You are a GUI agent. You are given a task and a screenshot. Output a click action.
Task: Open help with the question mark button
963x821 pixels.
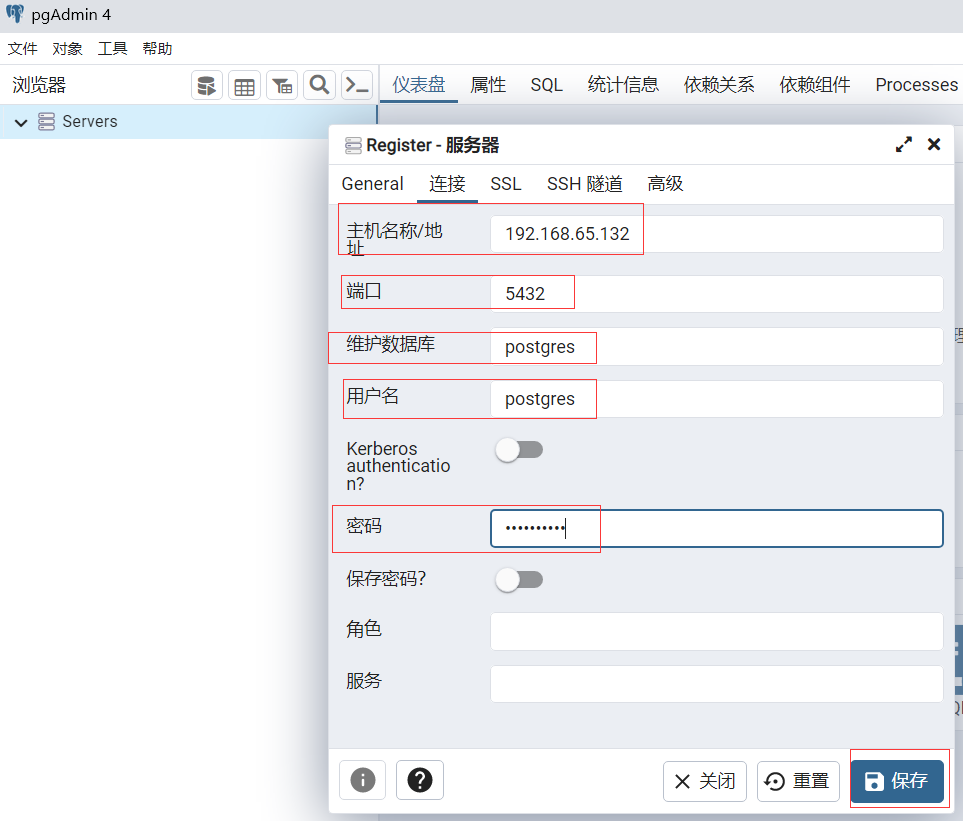(x=419, y=780)
